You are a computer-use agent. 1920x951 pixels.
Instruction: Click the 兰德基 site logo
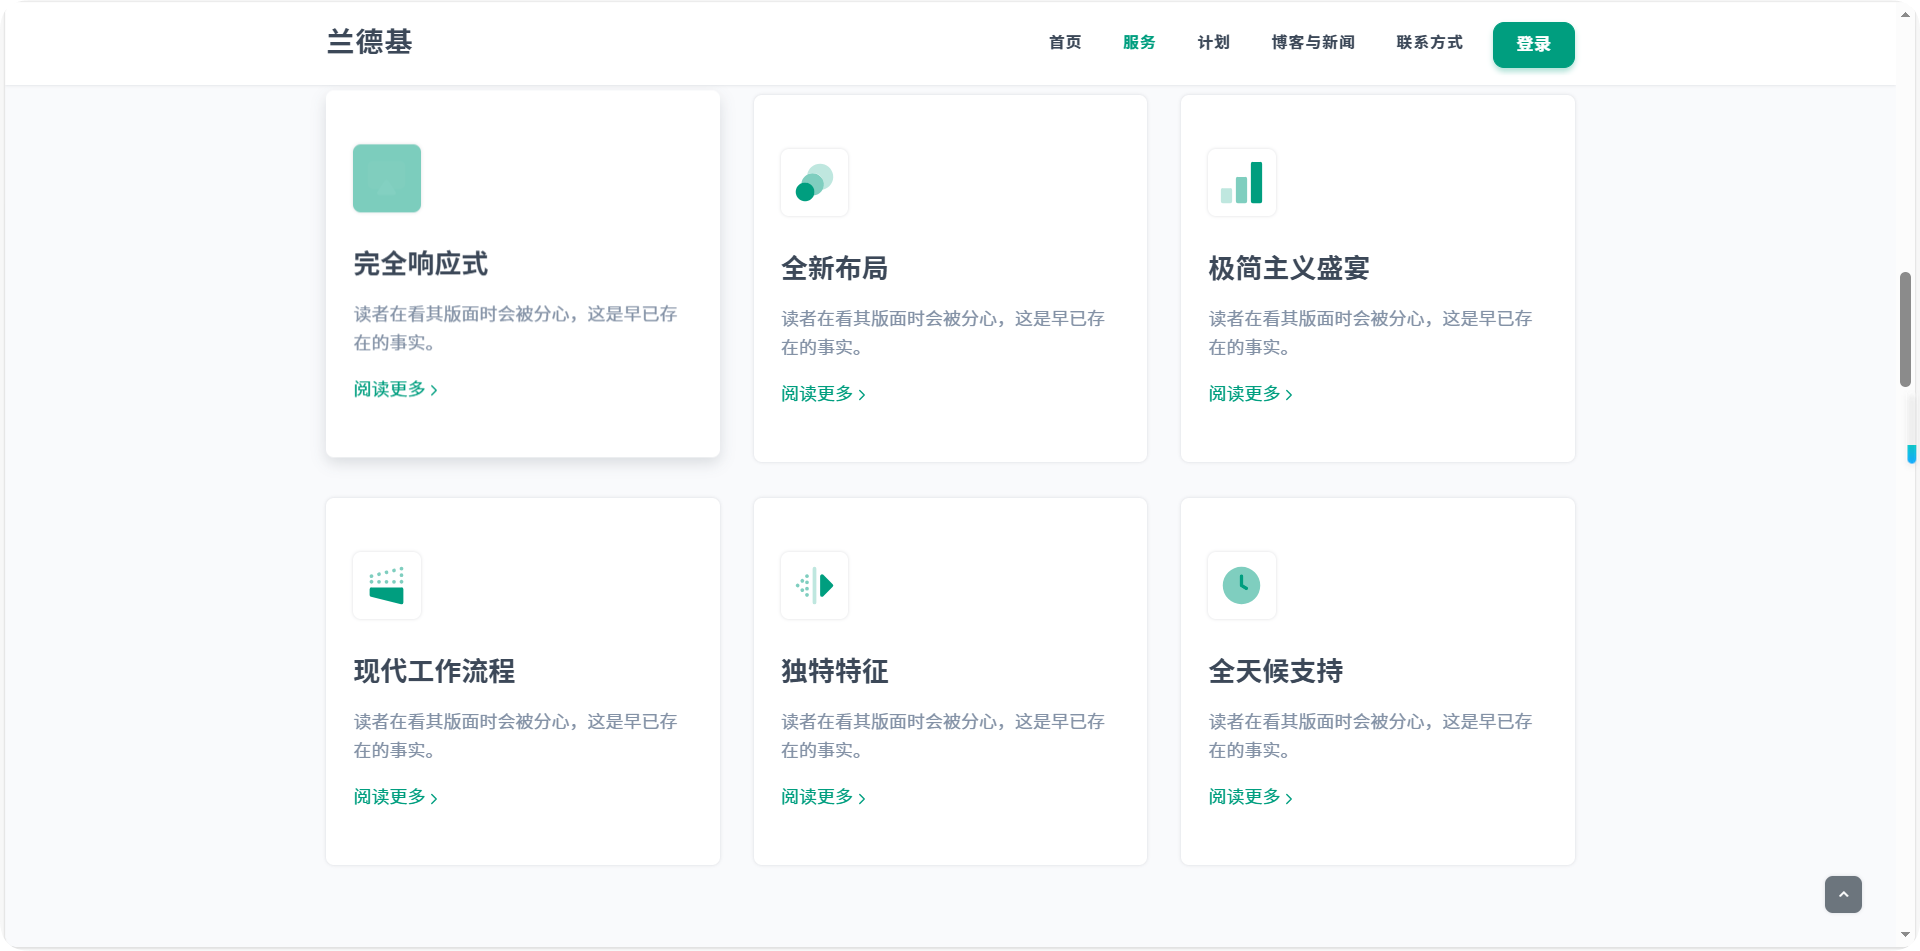[370, 41]
